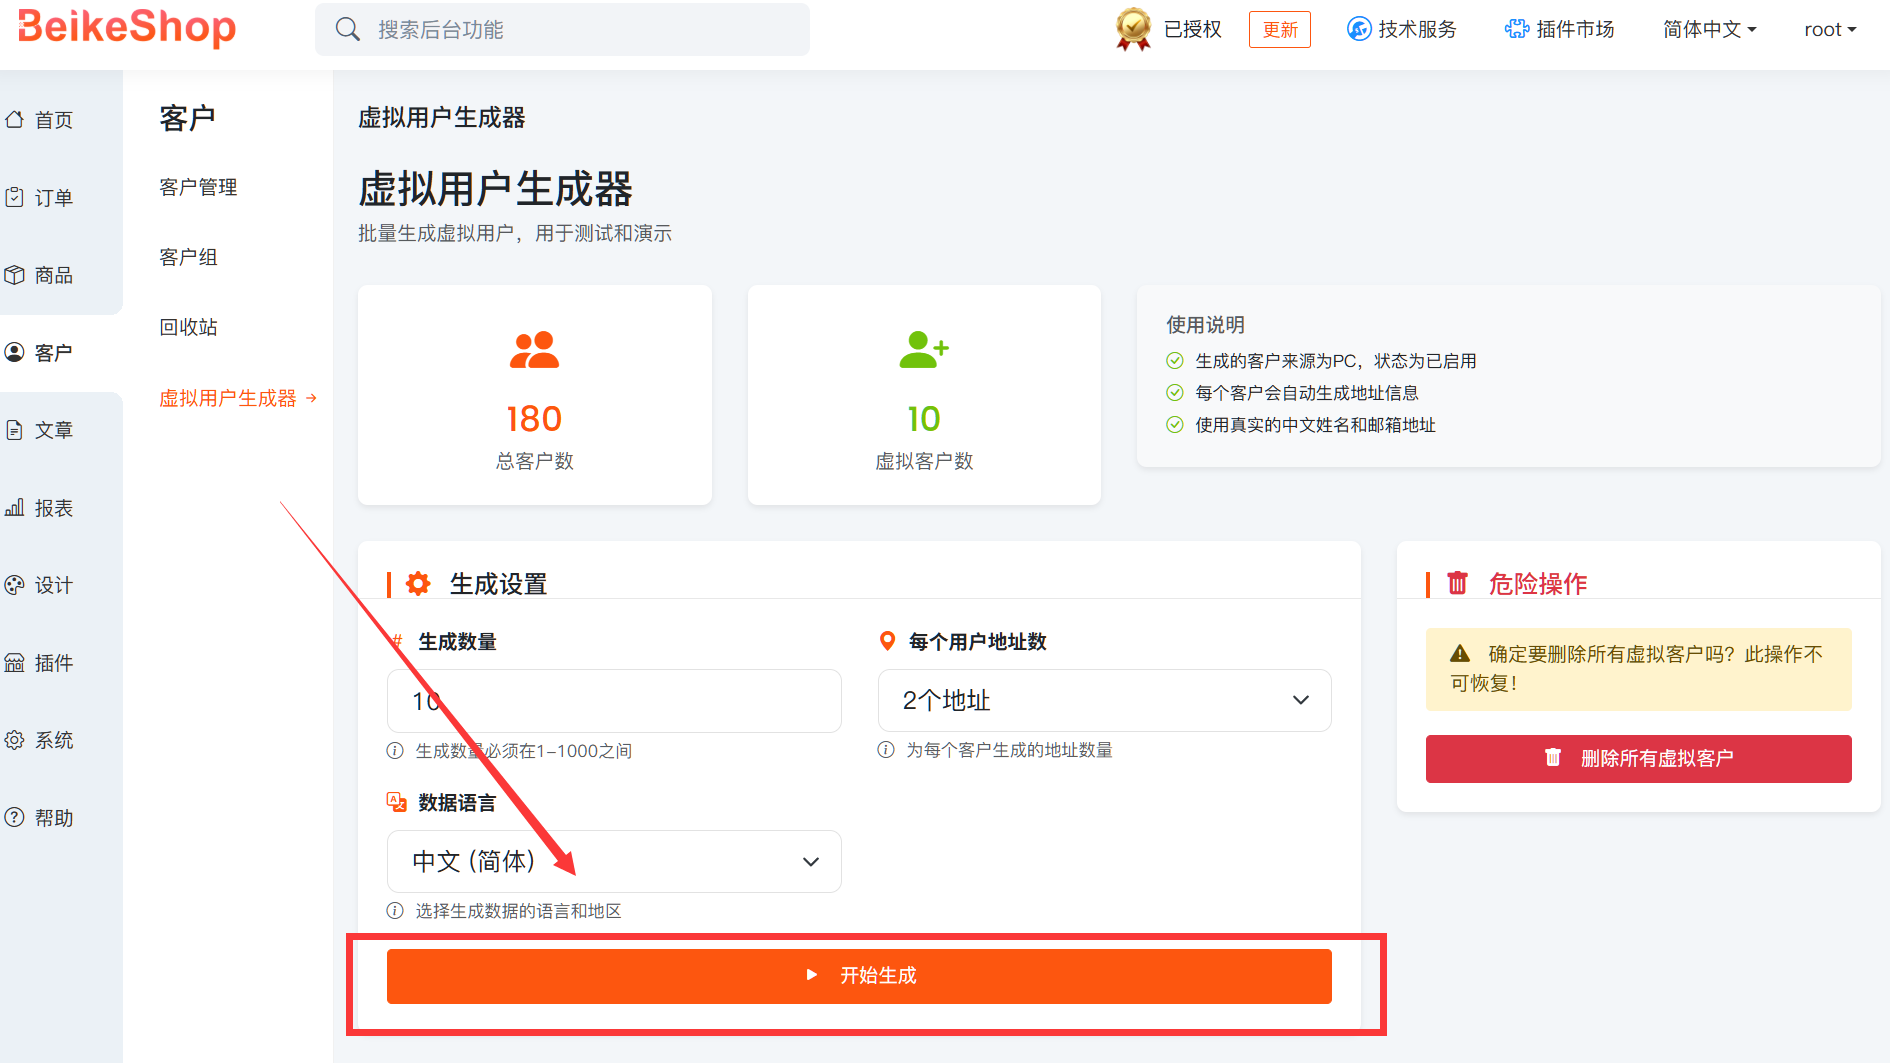Click the 生成数量 input field
1890x1063 pixels.
[x=614, y=700]
